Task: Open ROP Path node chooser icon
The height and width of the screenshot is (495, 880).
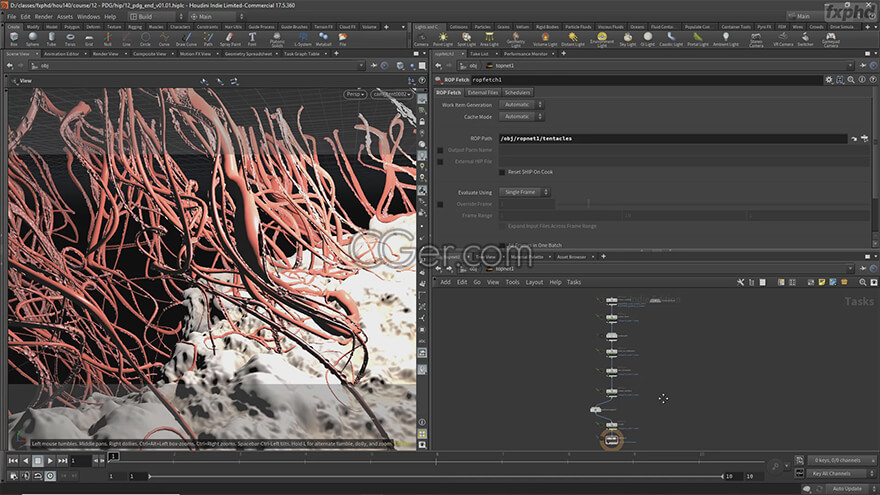Action: [x=864, y=138]
